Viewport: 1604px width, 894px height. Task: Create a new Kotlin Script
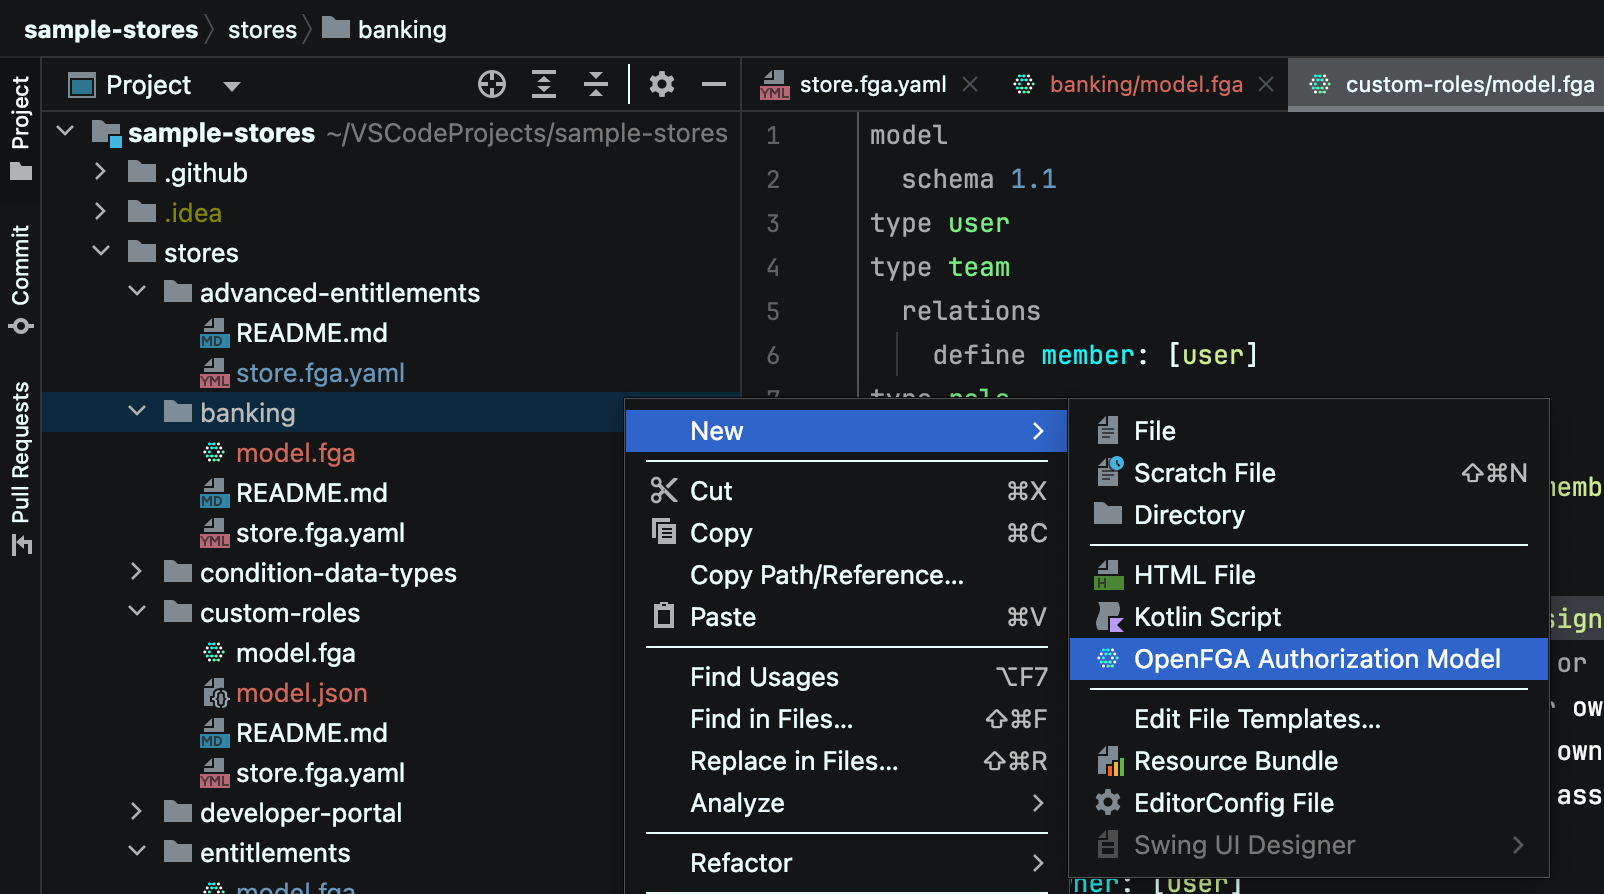coord(1309,617)
